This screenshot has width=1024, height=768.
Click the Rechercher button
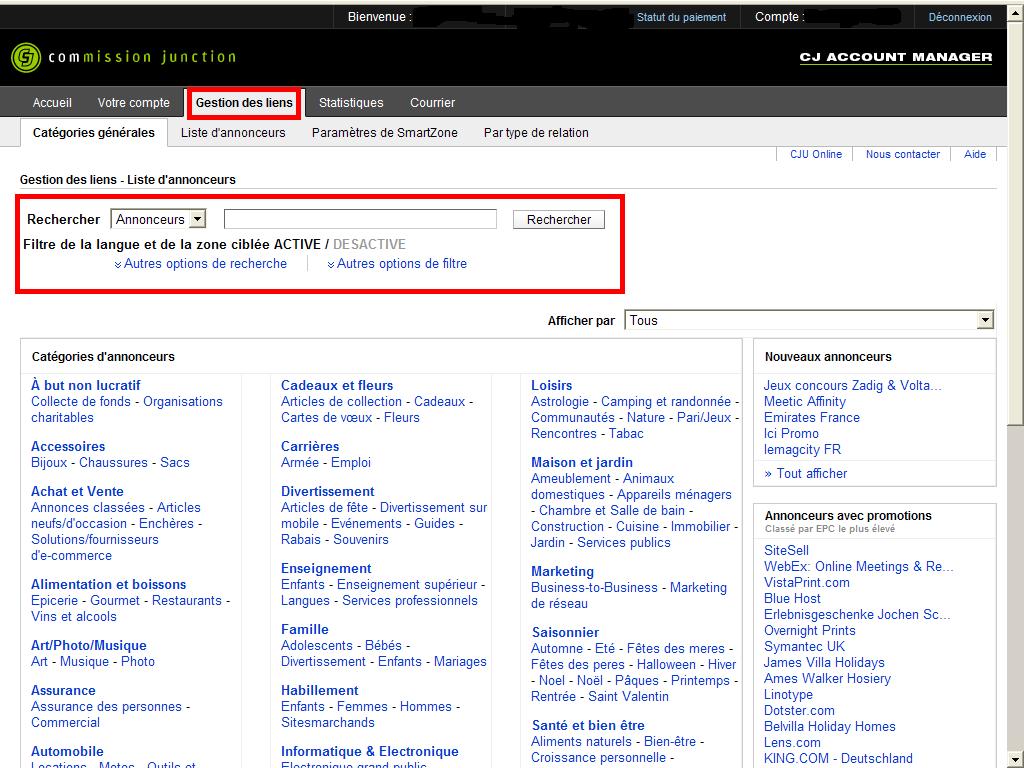(x=559, y=219)
